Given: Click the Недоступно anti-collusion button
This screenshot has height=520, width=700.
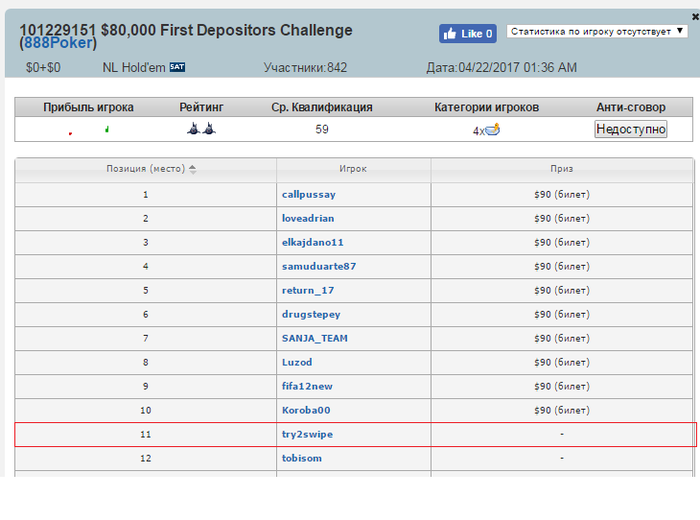Looking at the screenshot, I should (630, 129).
